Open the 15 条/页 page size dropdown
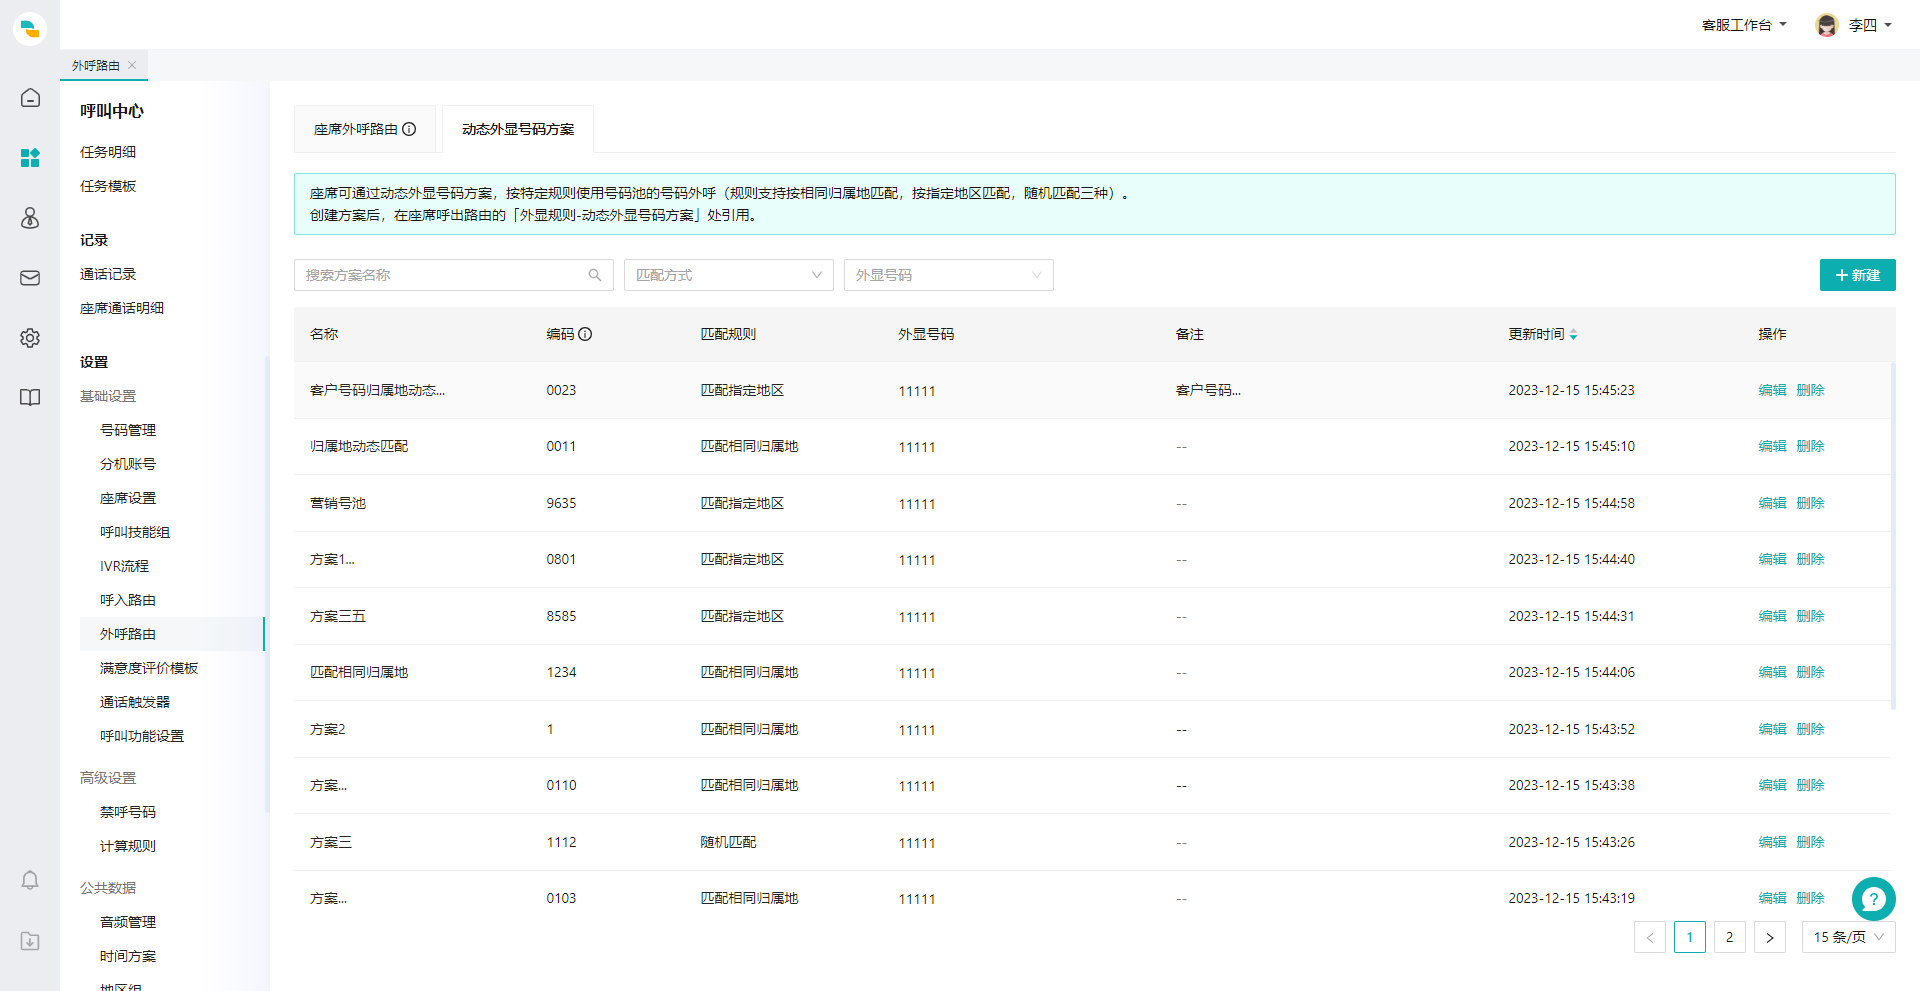The height and width of the screenshot is (991, 1920). 1849,937
